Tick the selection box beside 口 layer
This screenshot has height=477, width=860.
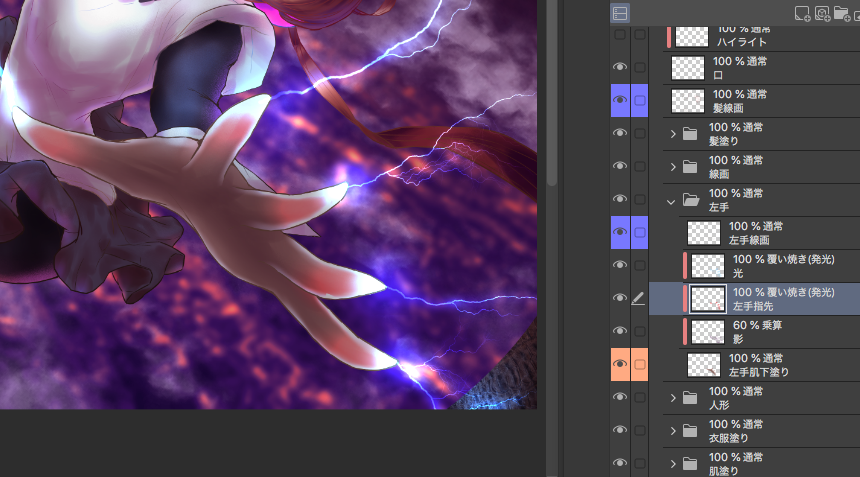coord(640,67)
